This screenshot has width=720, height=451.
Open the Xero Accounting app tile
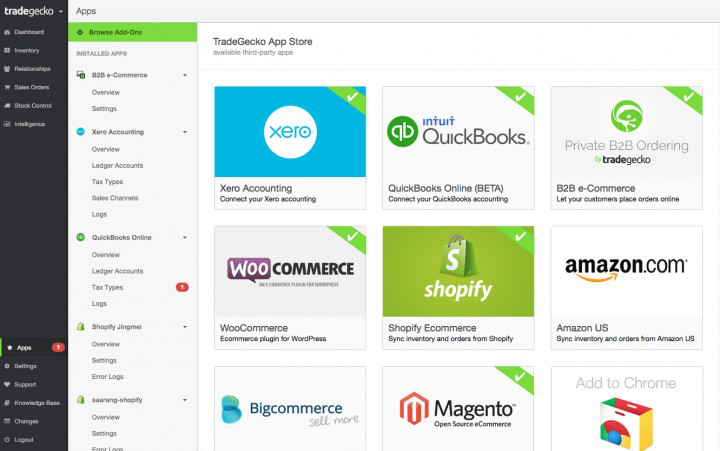click(x=290, y=148)
